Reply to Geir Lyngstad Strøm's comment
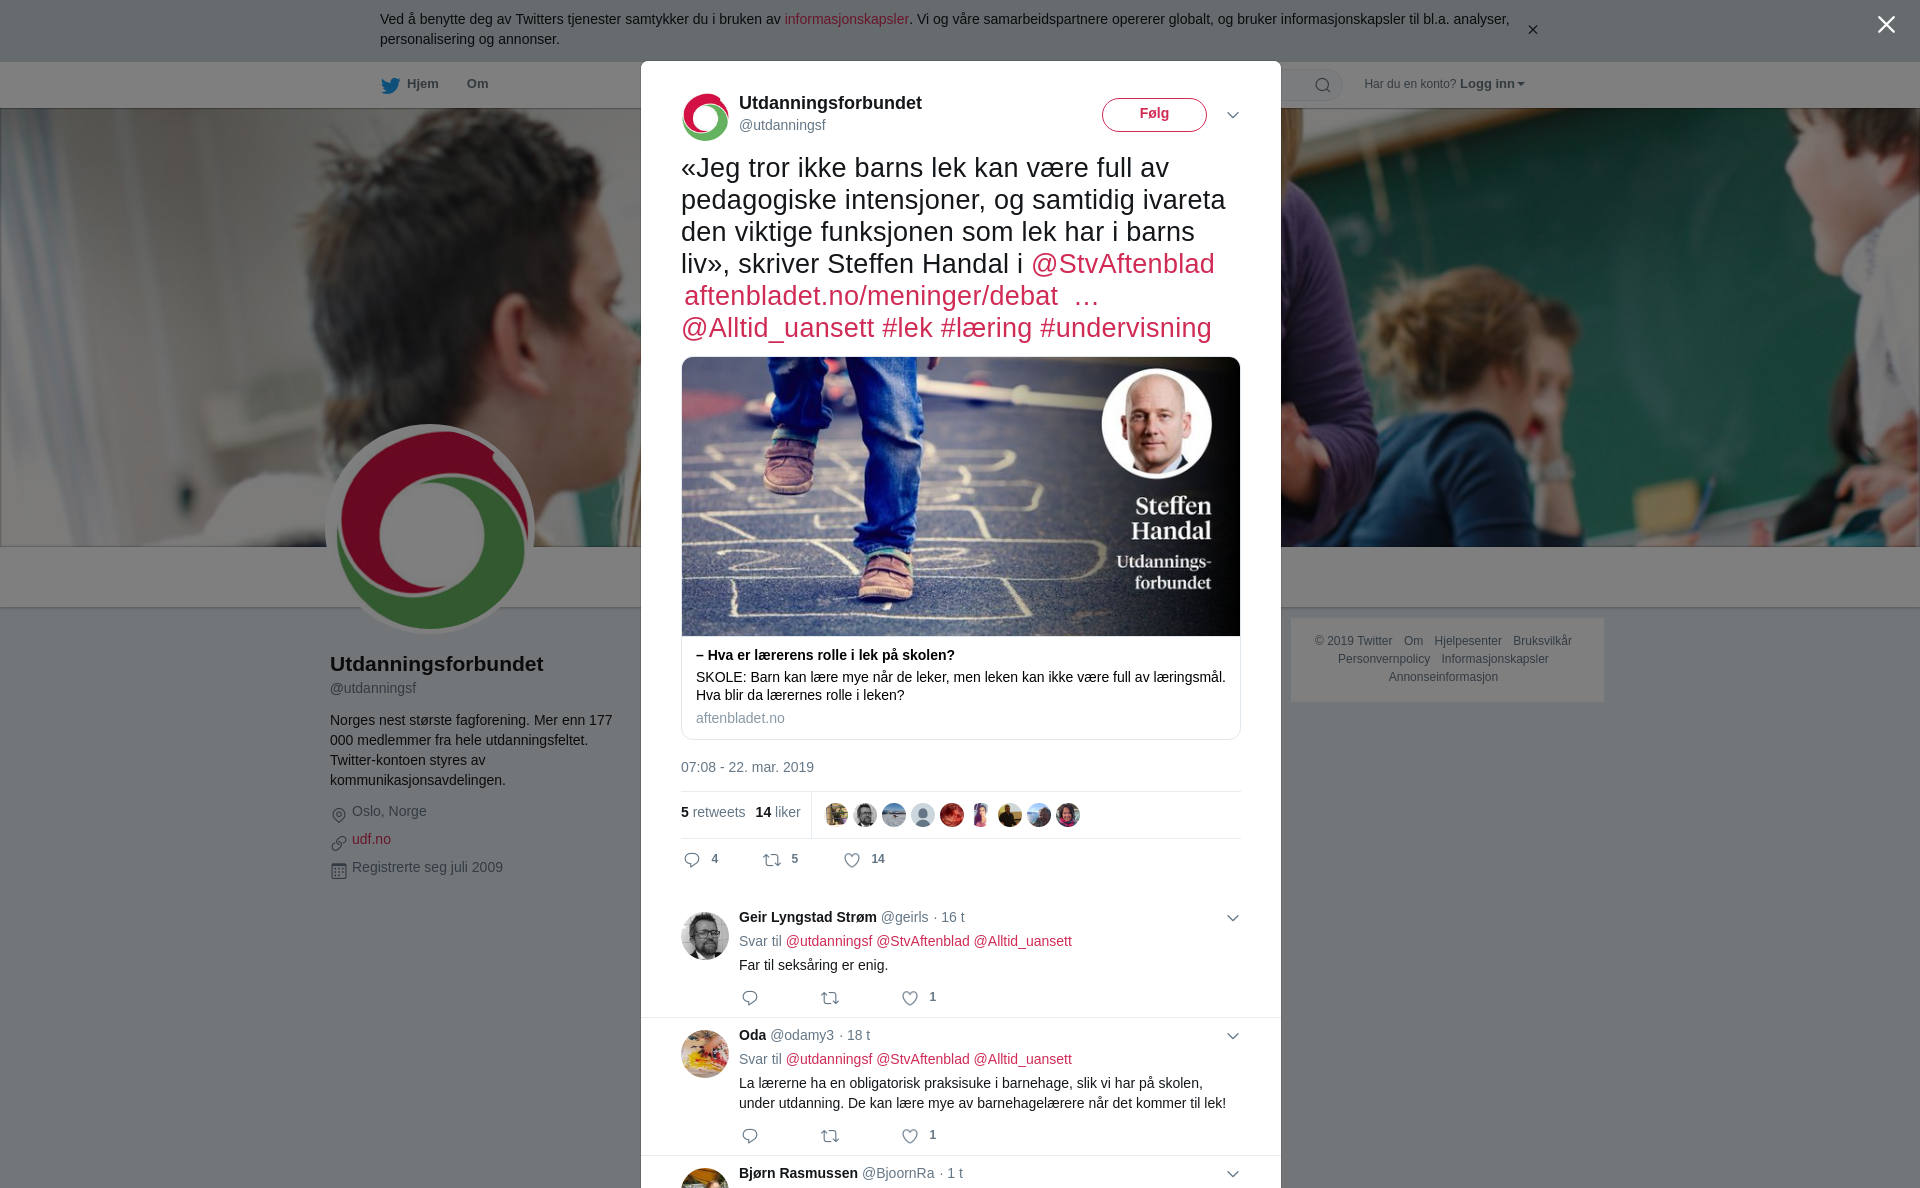Image resolution: width=1920 pixels, height=1188 pixels. pyautogui.click(x=750, y=998)
